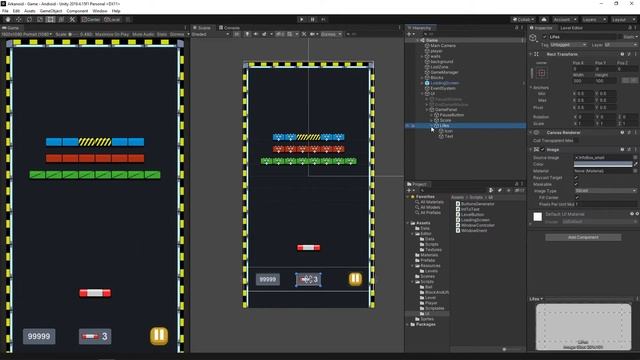Select the Rotate tool in toolbar

tap(29, 19)
